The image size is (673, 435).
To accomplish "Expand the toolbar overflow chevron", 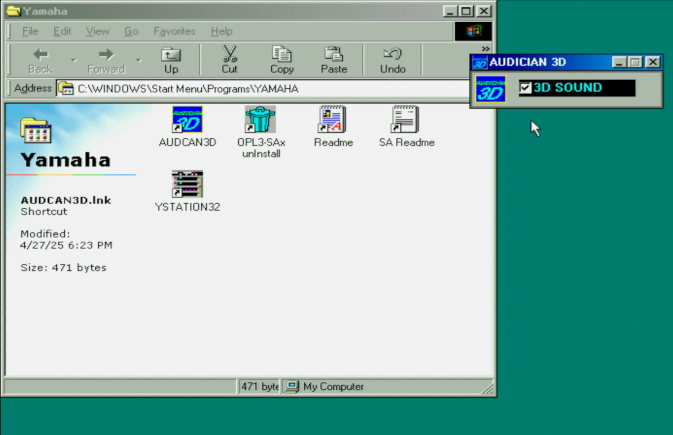I will pos(486,48).
